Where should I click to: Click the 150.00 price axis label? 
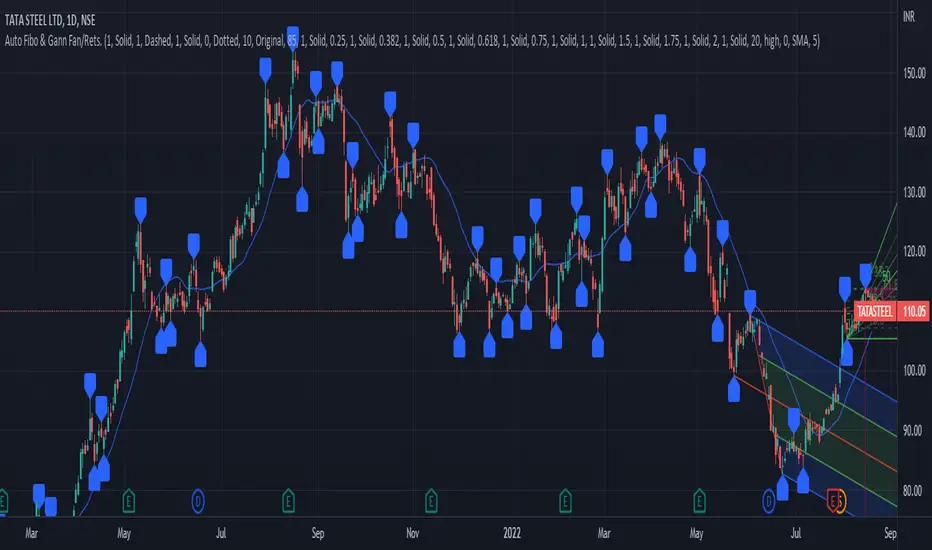coord(914,73)
